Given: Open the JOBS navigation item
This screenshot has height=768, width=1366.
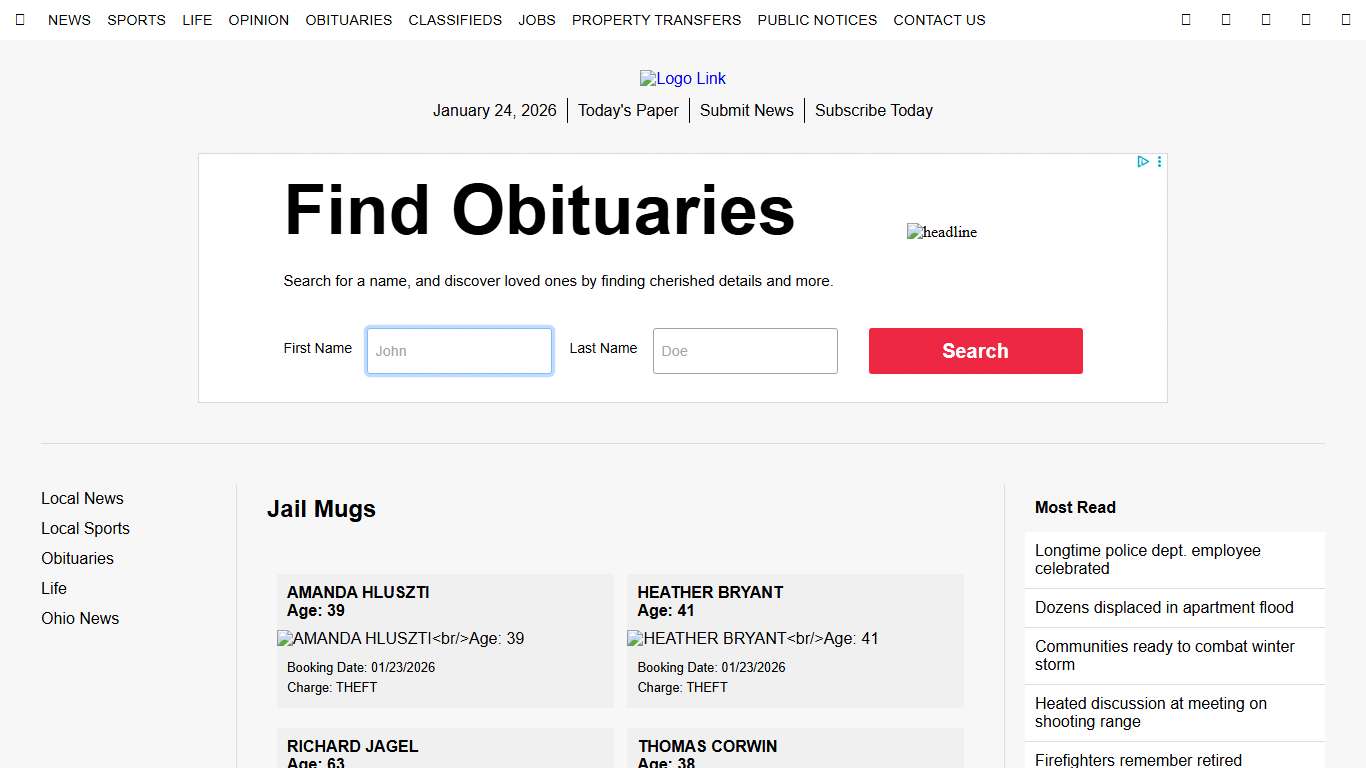Looking at the screenshot, I should [x=537, y=20].
